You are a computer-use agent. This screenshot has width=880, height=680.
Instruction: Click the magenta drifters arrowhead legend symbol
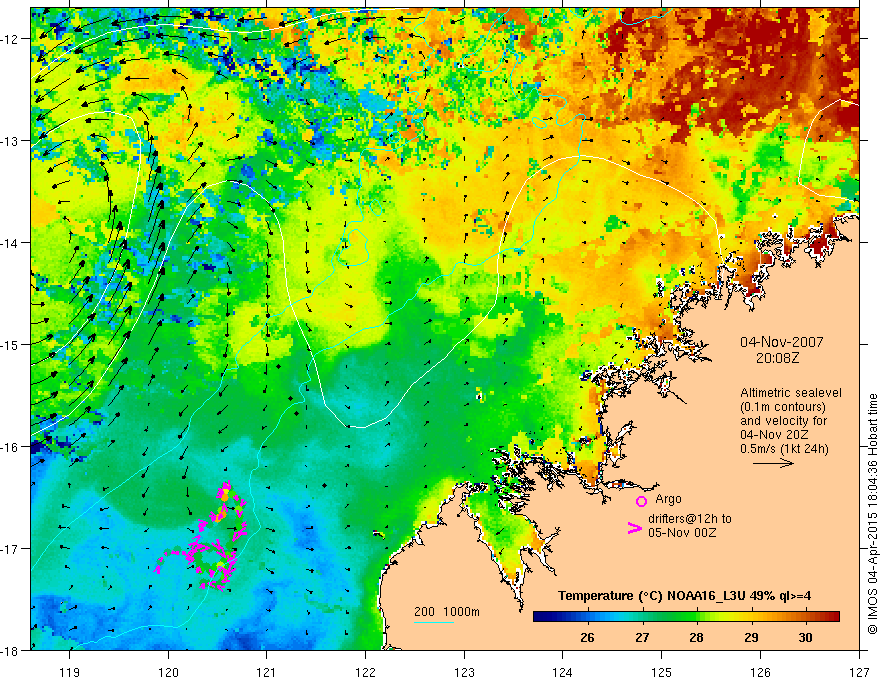[x=634, y=528]
